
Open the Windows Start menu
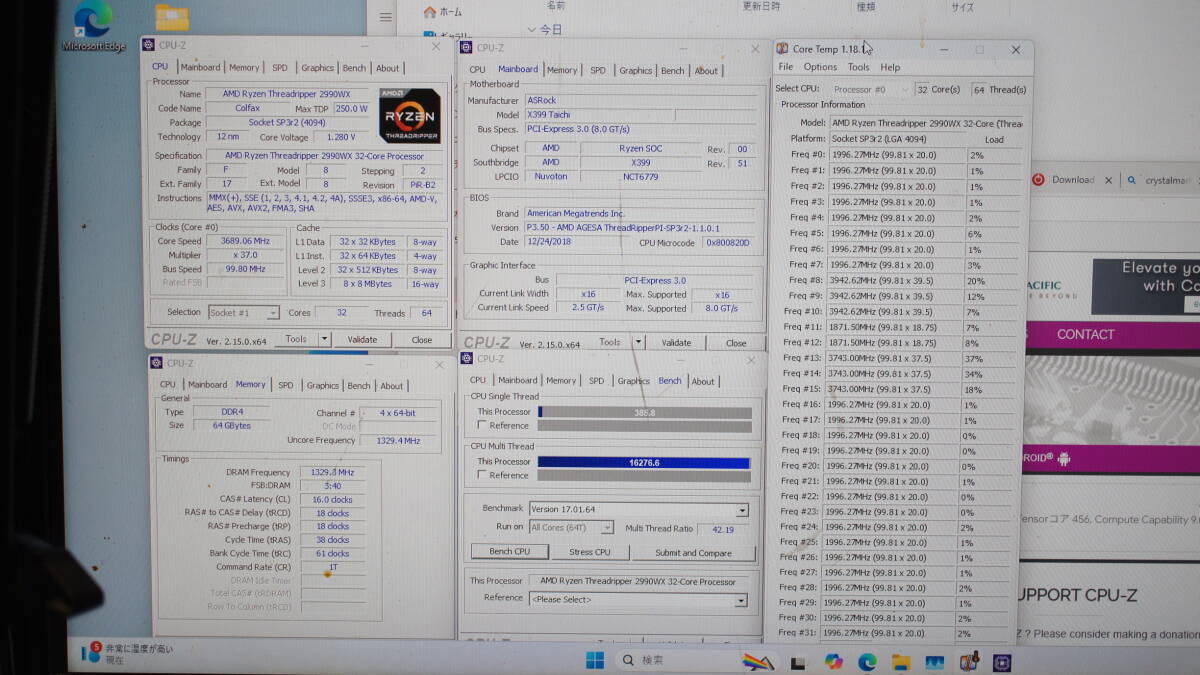(595, 660)
